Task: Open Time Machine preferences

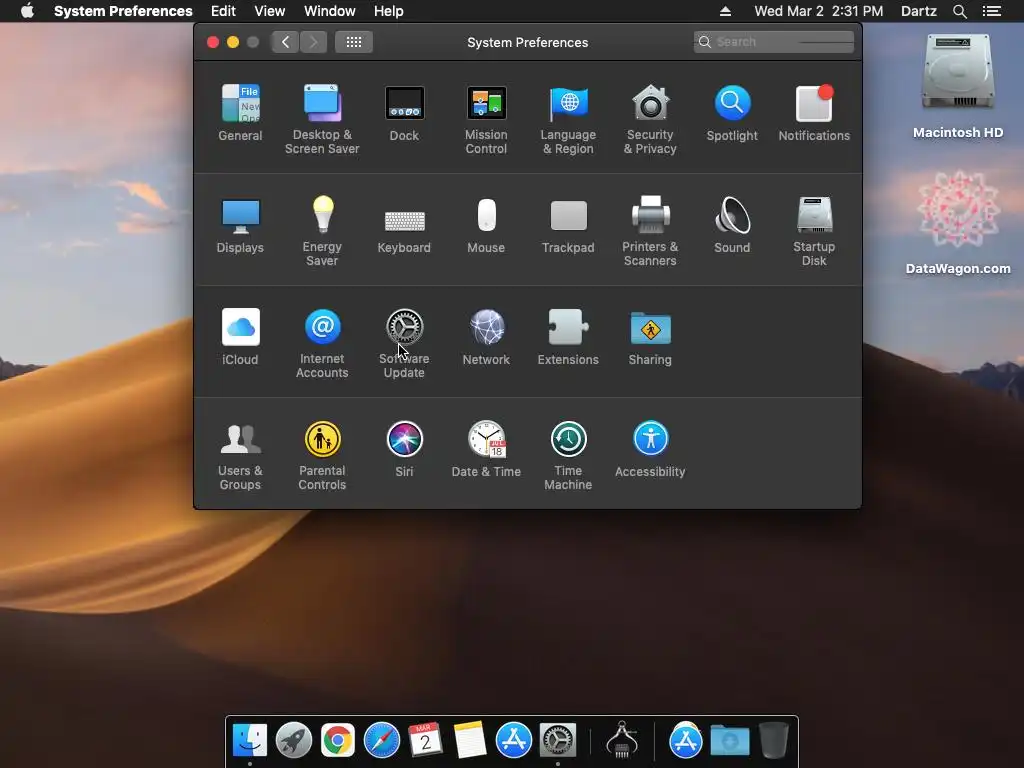Action: tap(568, 455)
